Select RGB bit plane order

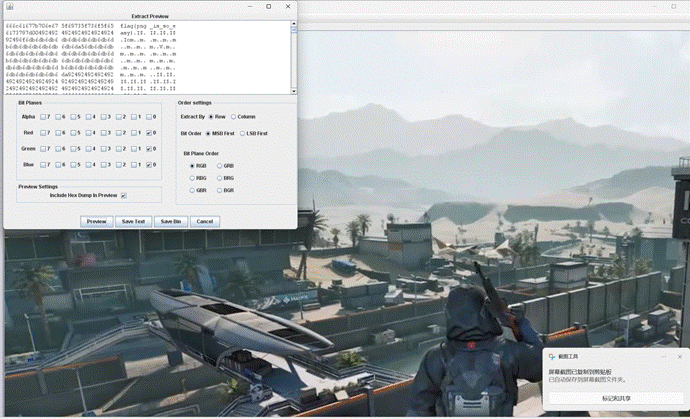pyautogui.click(x=192, y=166)
